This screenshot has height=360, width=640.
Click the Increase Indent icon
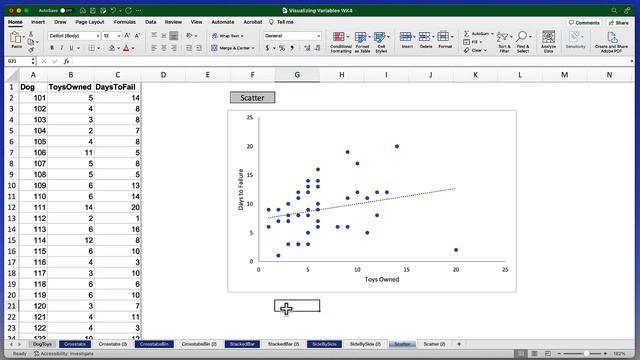coord(199,48)
